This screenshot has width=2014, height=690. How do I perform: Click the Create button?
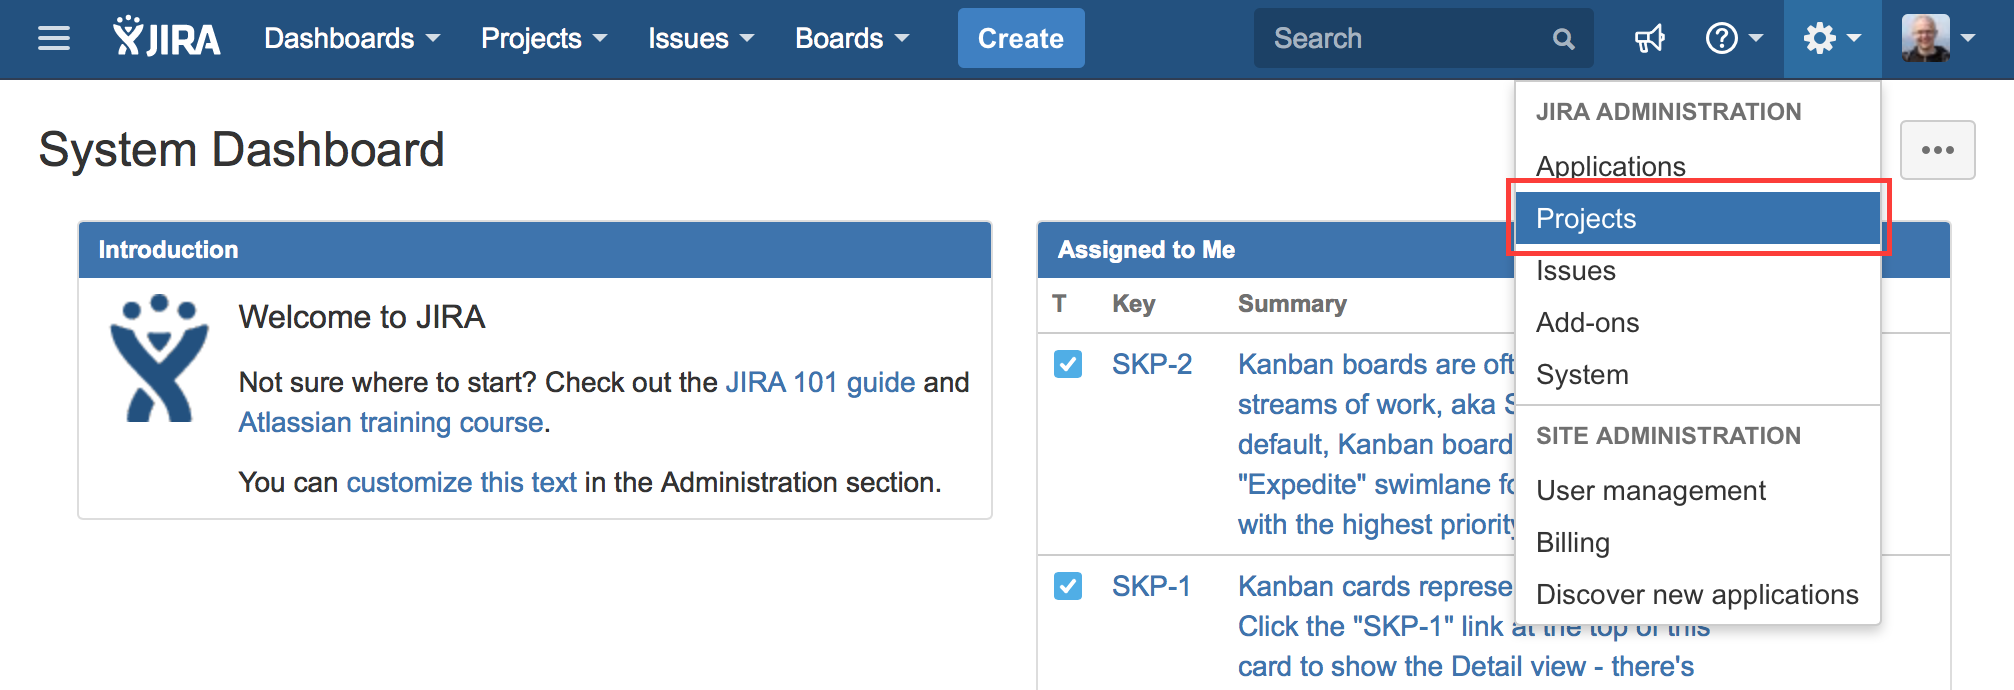click(1021, 39)
